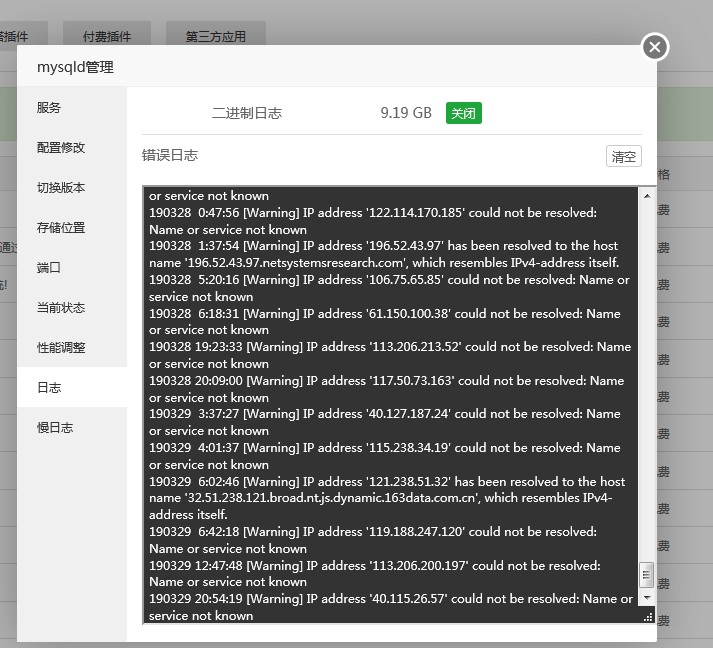
Task: Select 存储位置 in the sidebar
Action: (x=61, y=228)
